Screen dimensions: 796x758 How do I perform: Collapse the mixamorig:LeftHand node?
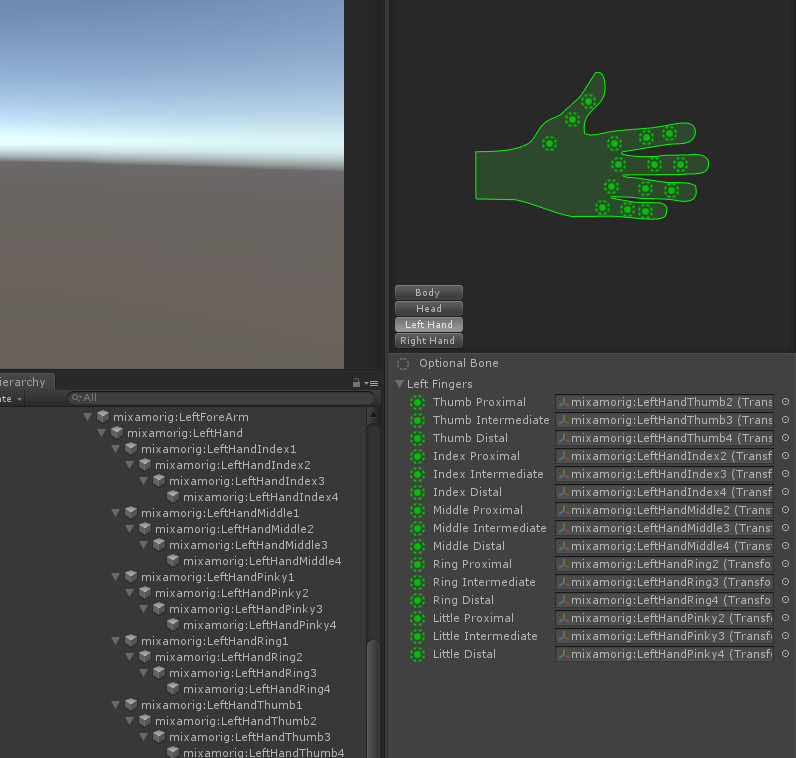[102, 433]
